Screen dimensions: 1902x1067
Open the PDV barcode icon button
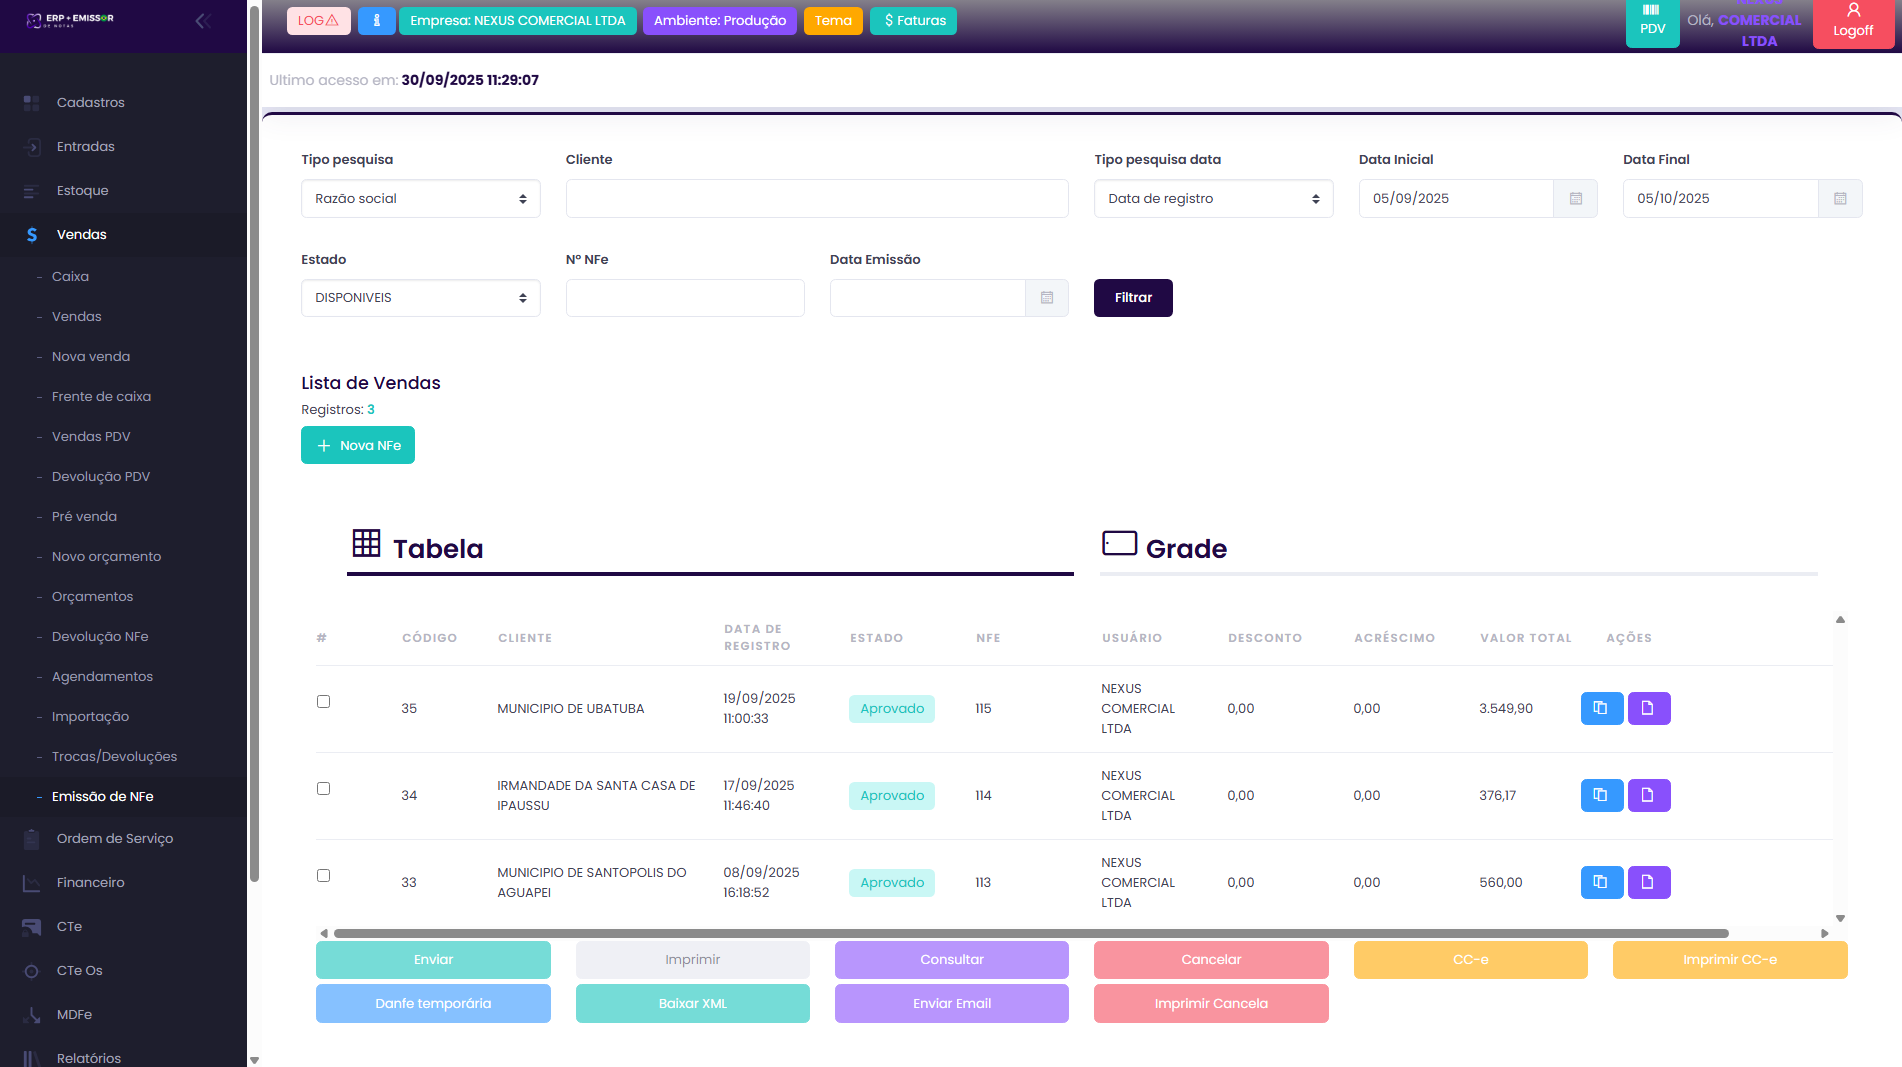(x=1652, y=21)
